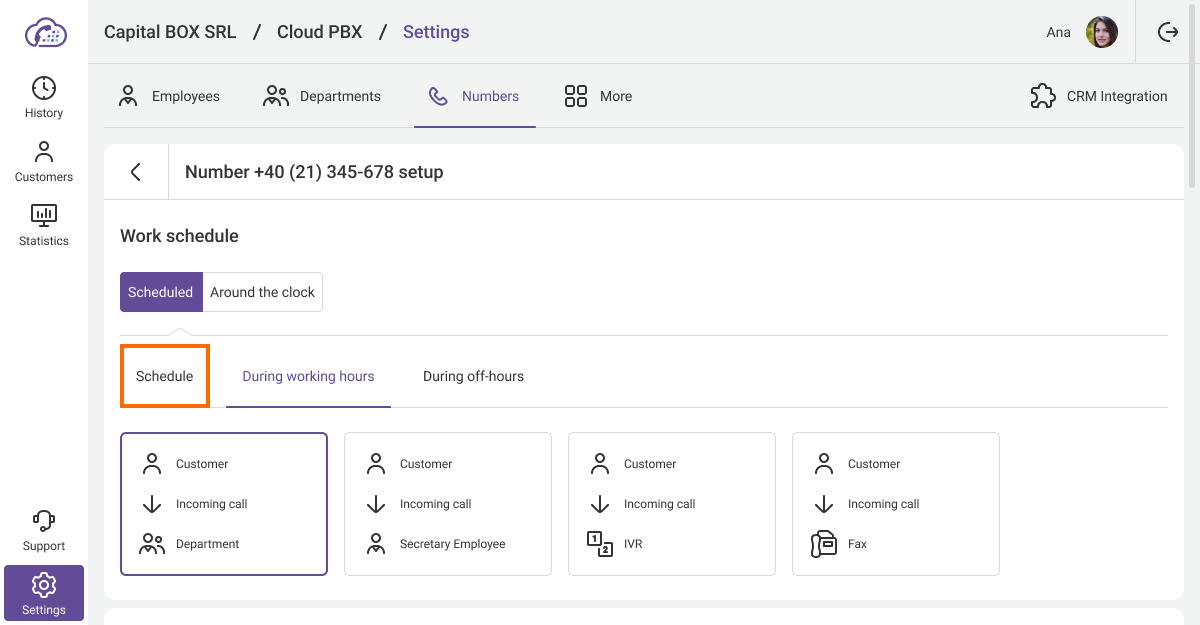Image resolution: width=1200 pixels, height=625 pixels.
Task: Open the Employees tab
Action: (x=169, y=96)
